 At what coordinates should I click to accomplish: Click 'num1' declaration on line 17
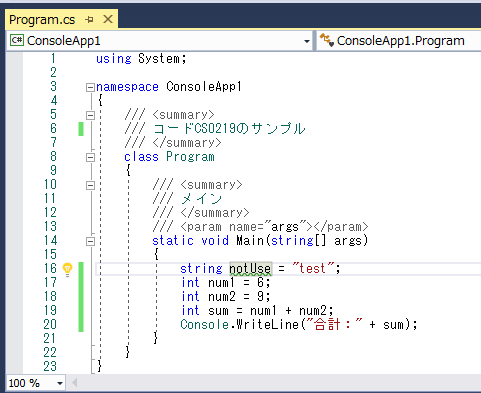click(221, 283)
